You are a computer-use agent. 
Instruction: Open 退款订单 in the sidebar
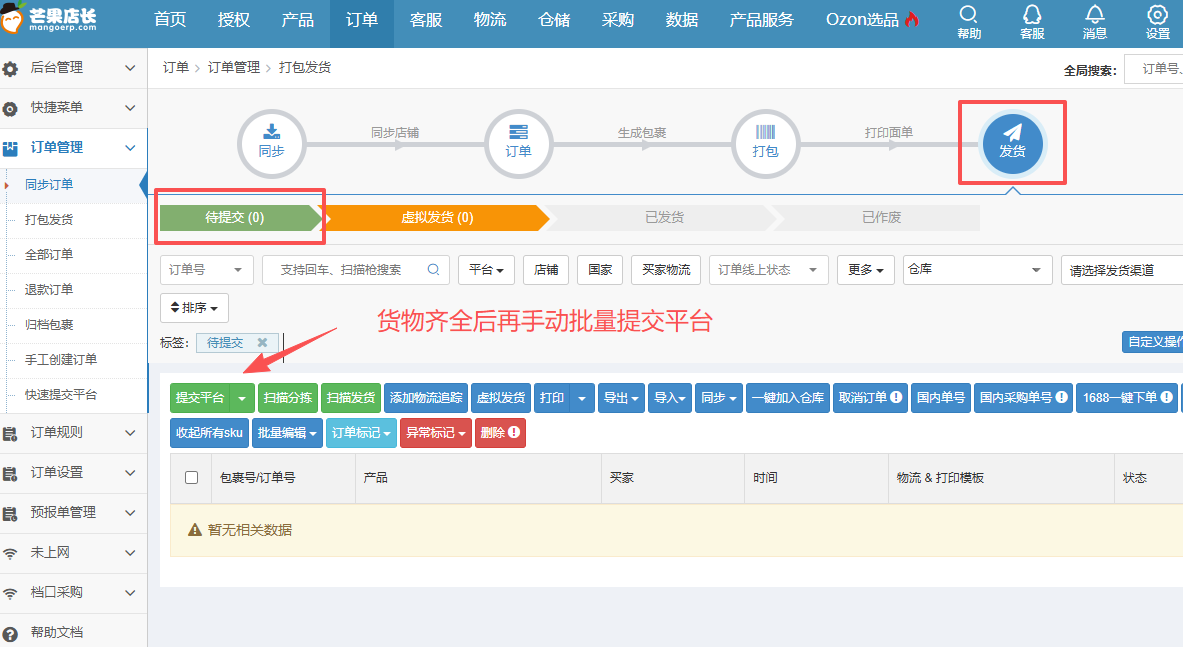pyautogui.click(x=49, y=290)
